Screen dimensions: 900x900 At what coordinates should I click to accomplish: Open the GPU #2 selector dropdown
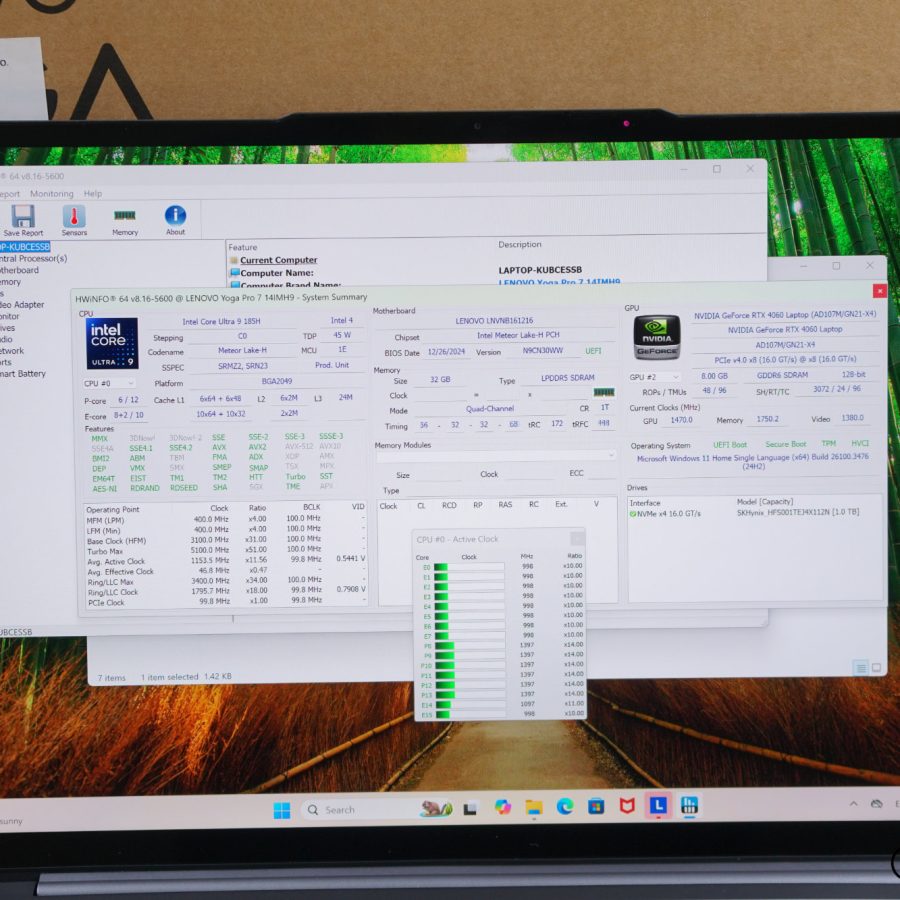click(x=654, y=377)
